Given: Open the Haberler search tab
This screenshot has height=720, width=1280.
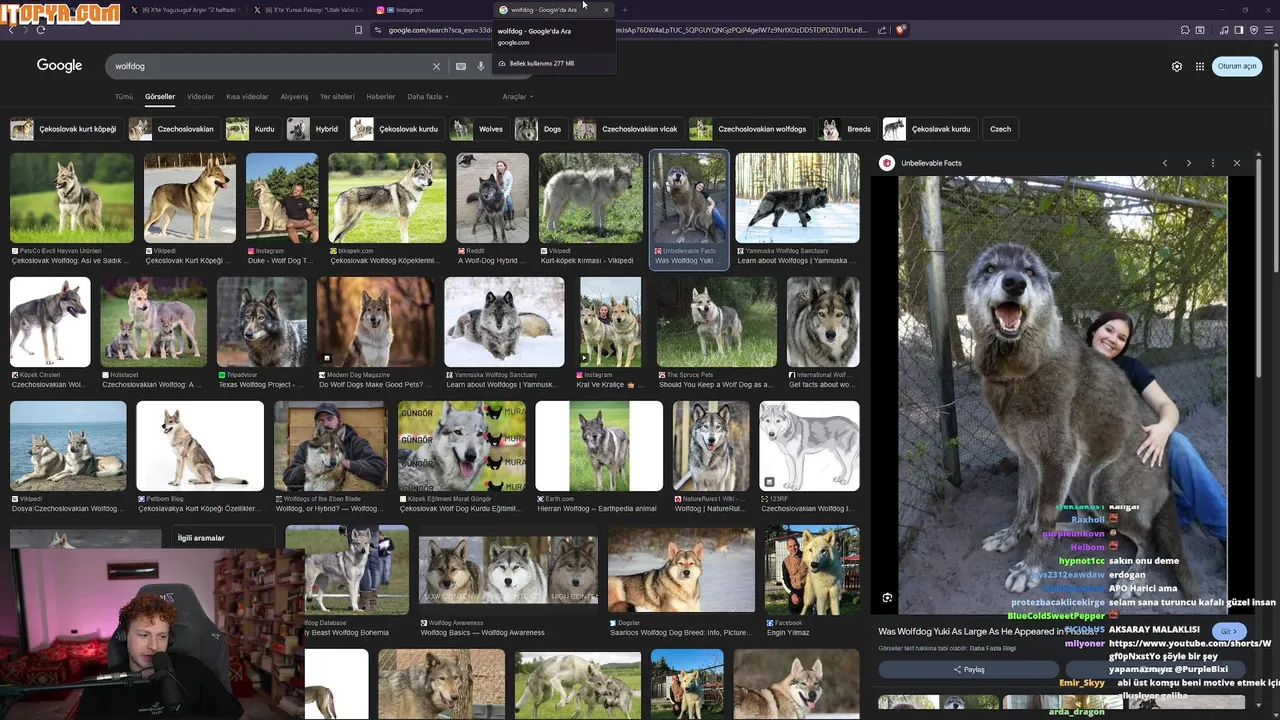Looking at the screenshot, I should click(x=380, y=97).
